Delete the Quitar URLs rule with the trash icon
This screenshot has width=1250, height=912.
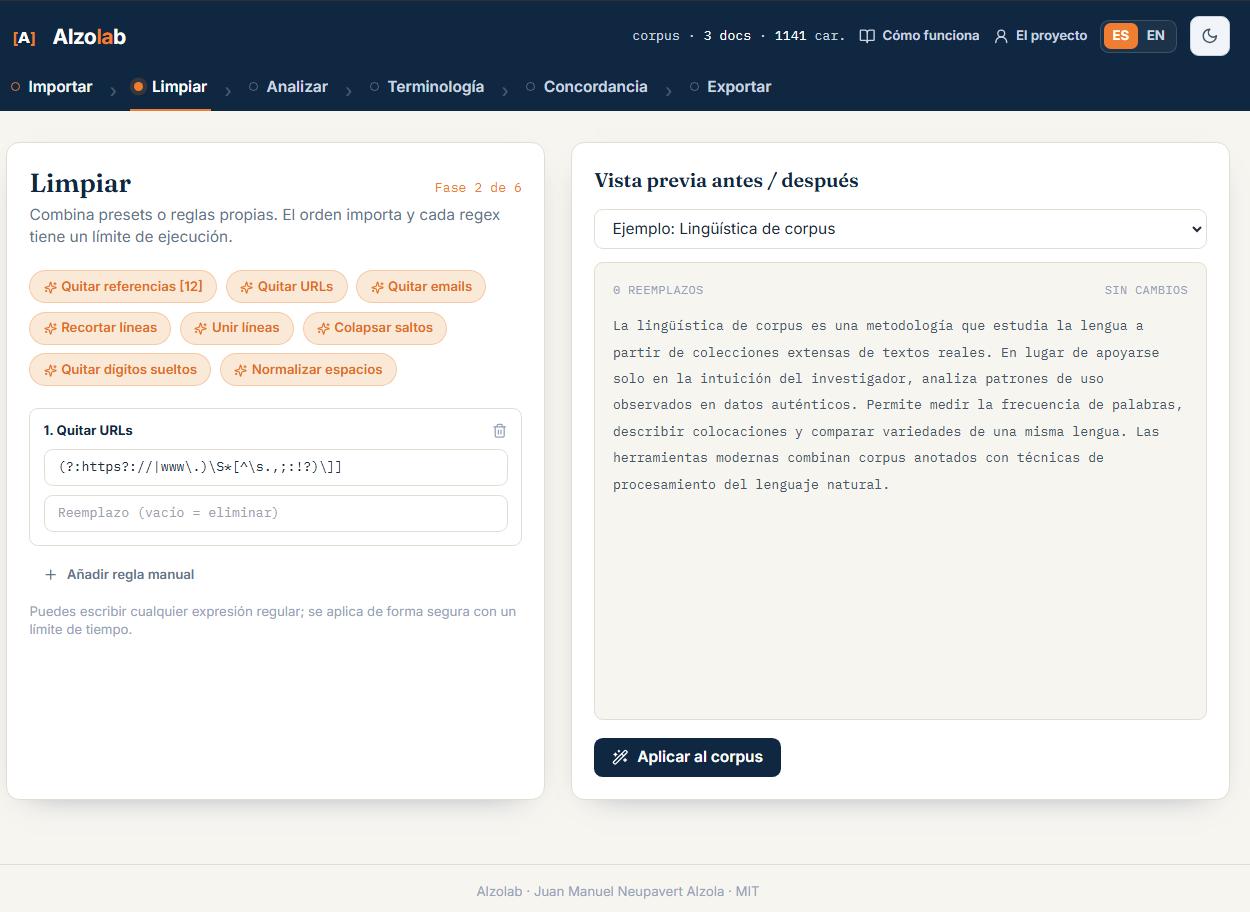(500, 430)
